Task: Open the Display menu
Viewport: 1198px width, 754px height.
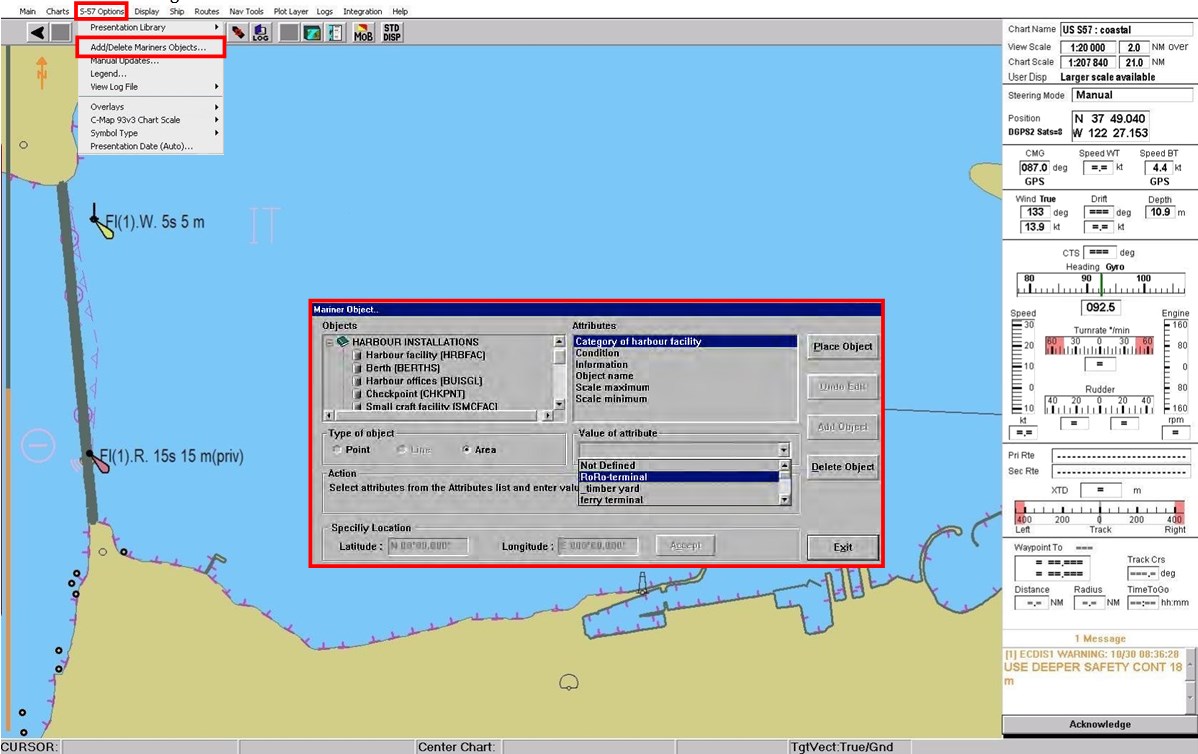Action: 147,11
